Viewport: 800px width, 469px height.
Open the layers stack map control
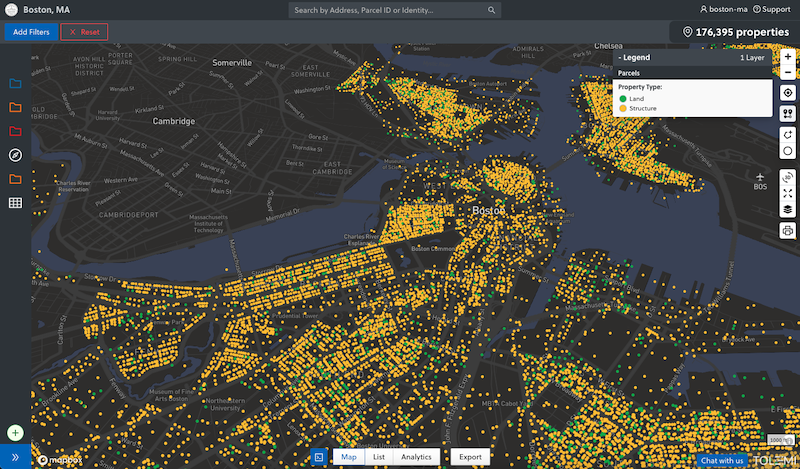point(788,210)
